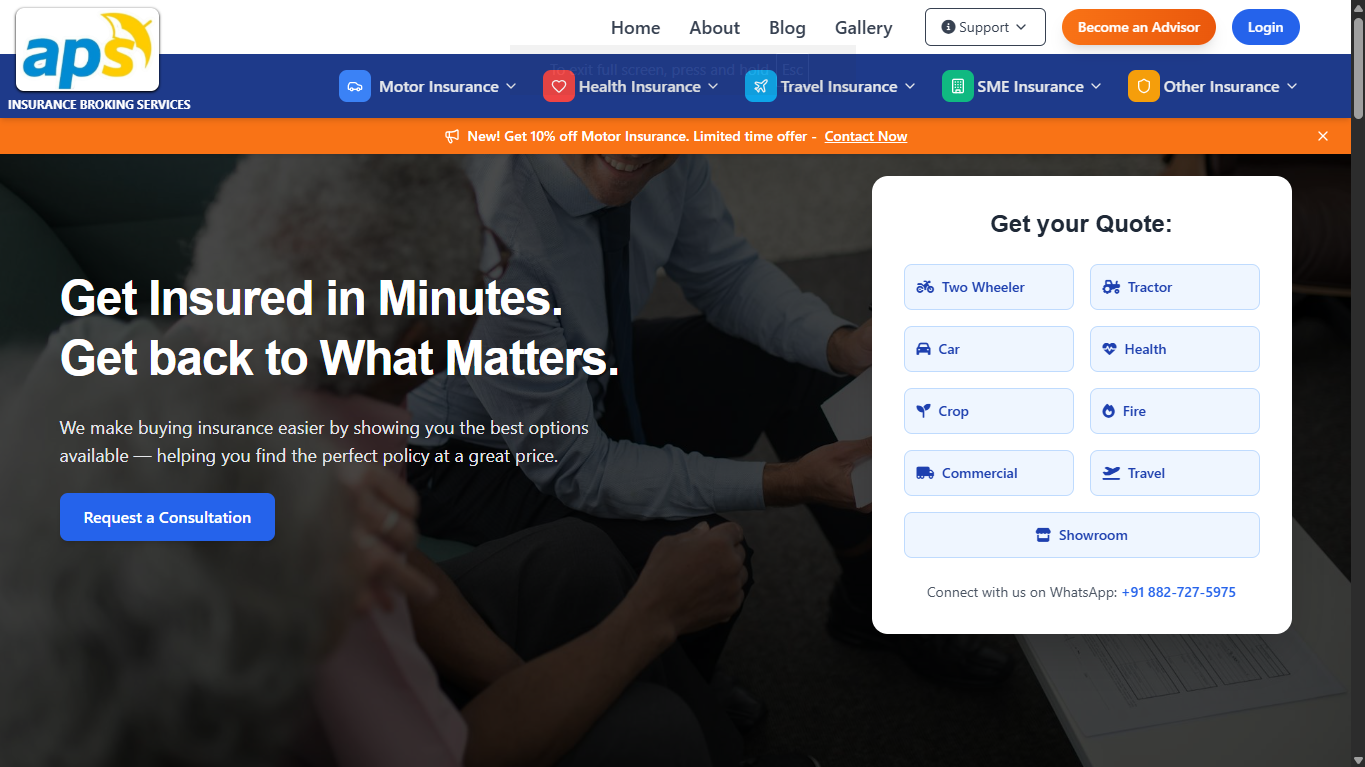The height and width of the screenshot is (767, 1365).
Task: Click the Travel Insurance airplane icon
Action: click(761, 86)
